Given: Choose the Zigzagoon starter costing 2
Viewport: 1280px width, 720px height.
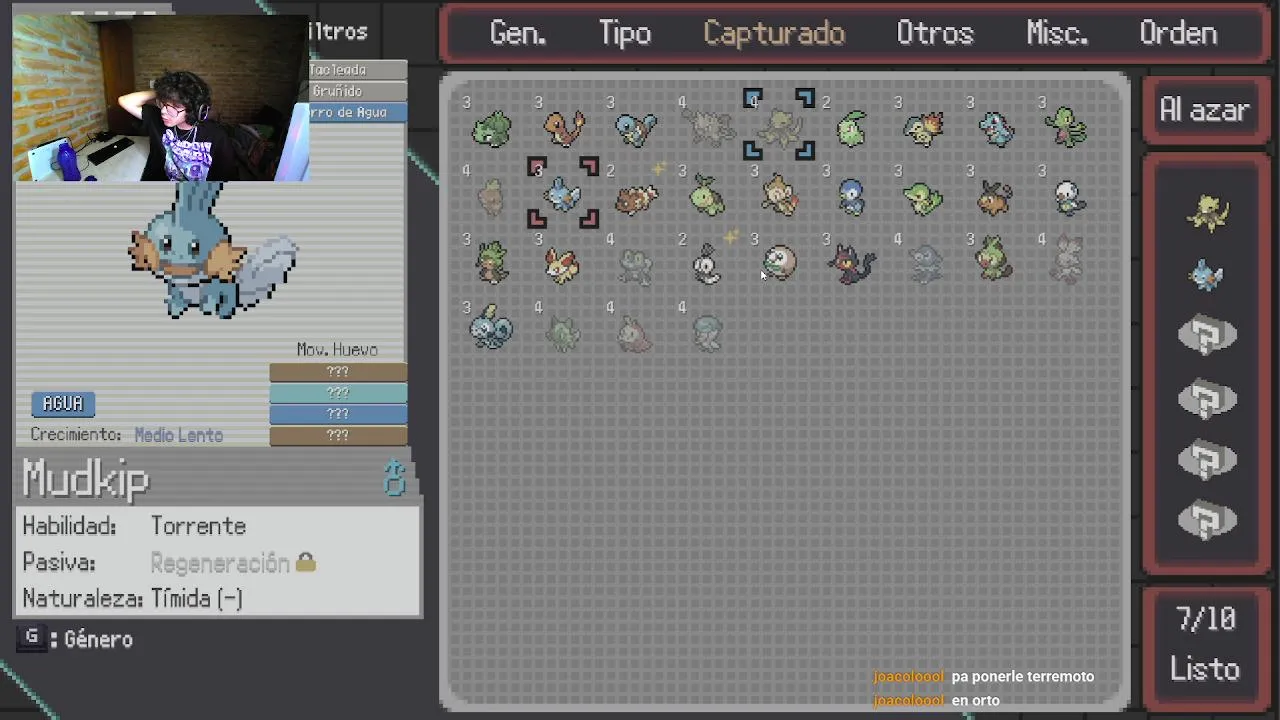Looking at the screenshot, I should click(x=636, y=198).
